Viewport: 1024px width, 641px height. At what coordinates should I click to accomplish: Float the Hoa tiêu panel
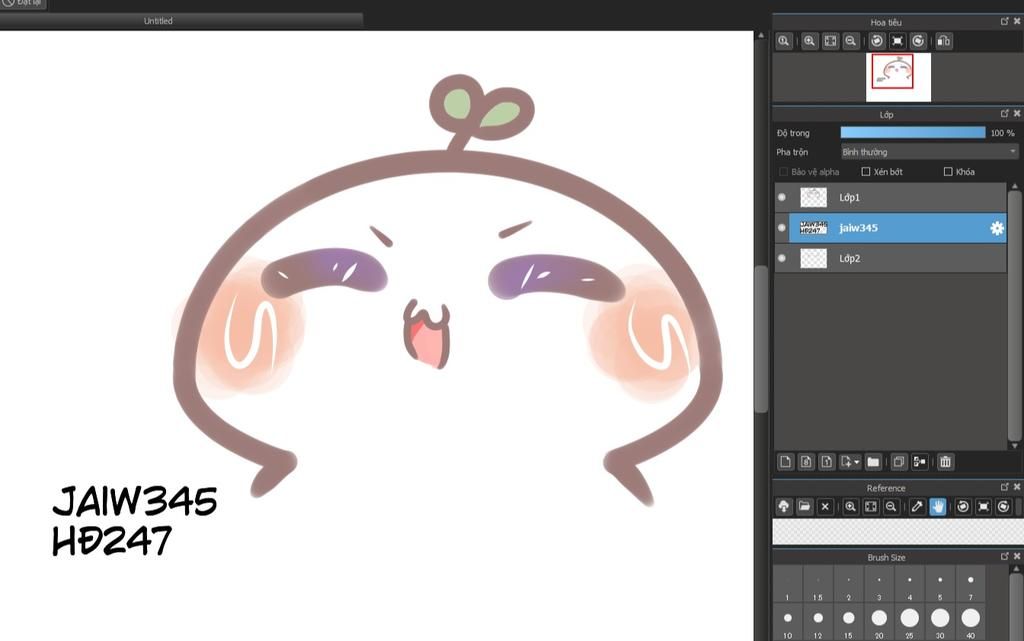click(x=1004, y=22)
